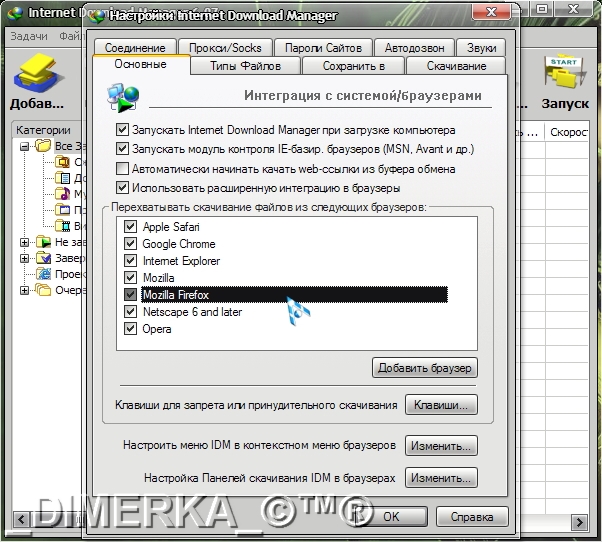Disable launching IDM at computer startup

(x=123, y=130)
